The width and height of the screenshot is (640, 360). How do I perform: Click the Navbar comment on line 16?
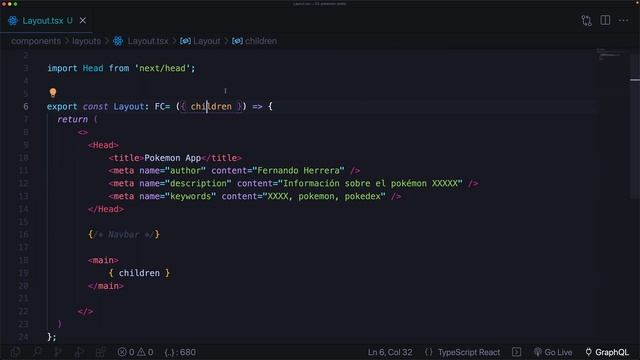pos(124,235)
